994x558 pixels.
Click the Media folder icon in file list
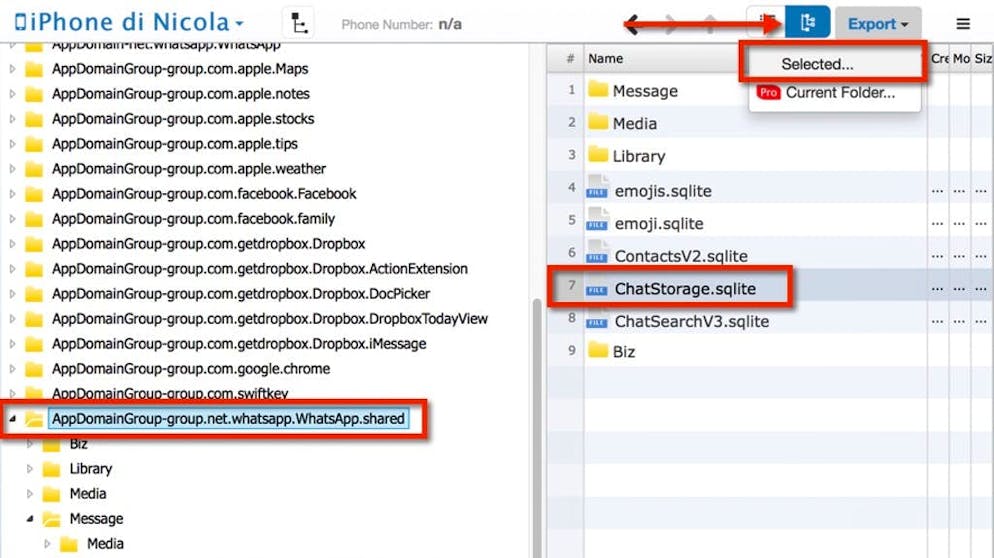coord(598,122)
